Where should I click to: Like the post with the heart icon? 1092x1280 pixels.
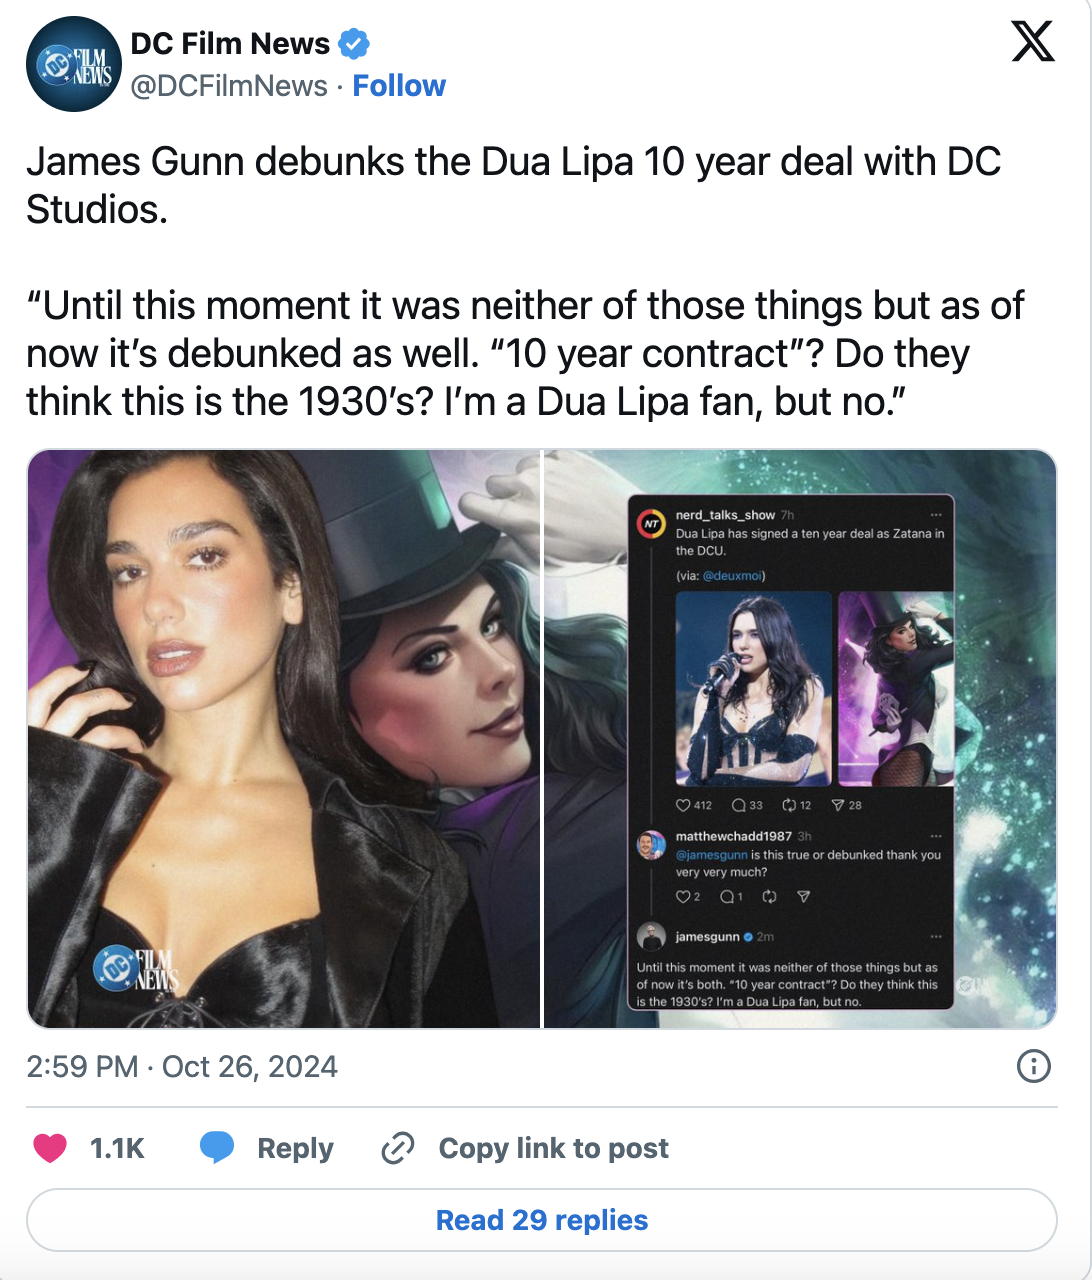click(x=50, y=1148)
